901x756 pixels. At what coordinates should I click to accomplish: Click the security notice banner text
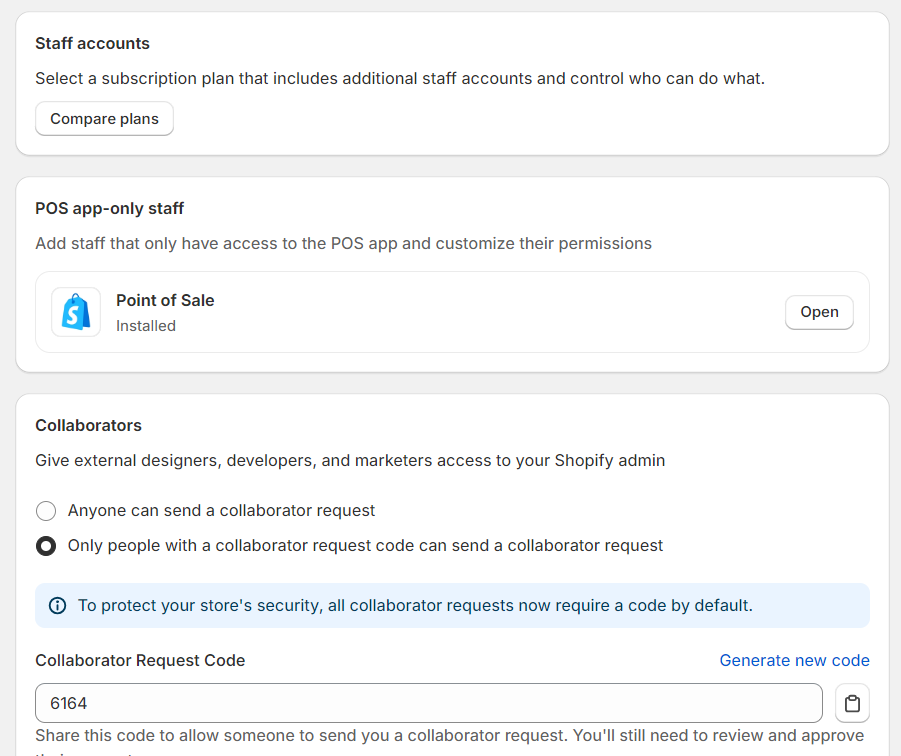click(415, 605)
